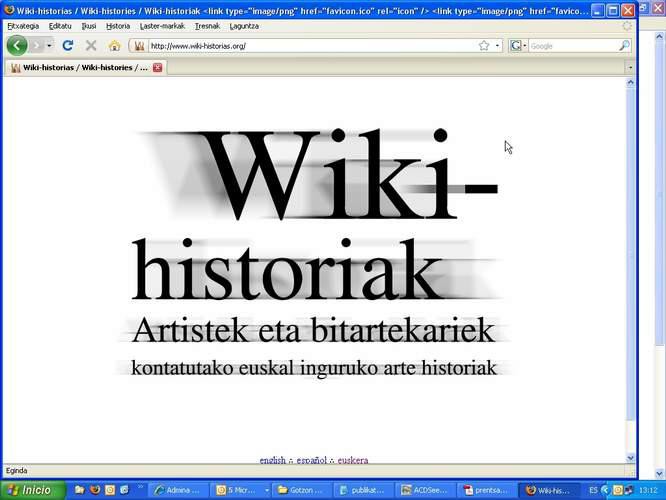Open the list-all-tabs dropdown
Viewport: 666px width, 500px height.
[x=630, y=68]
